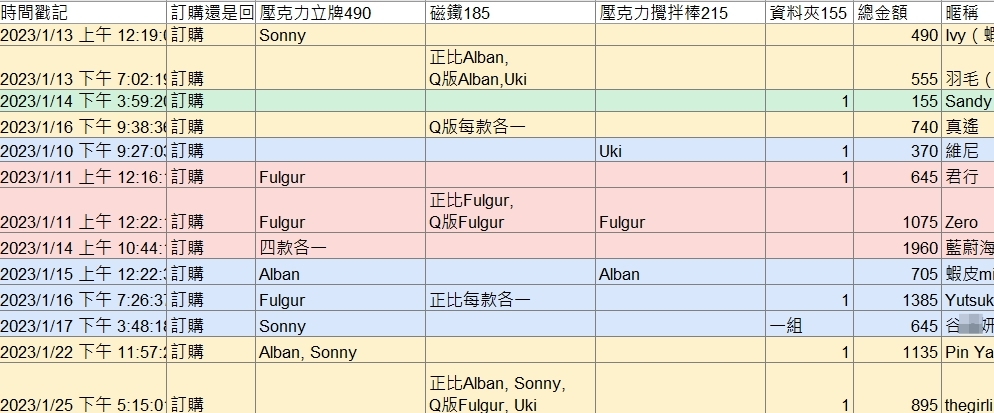Screen dimensions: 994x413
Task: Select the cell reading Alban, Sonny
Action: pyautogui.click(x=340, y=350)
